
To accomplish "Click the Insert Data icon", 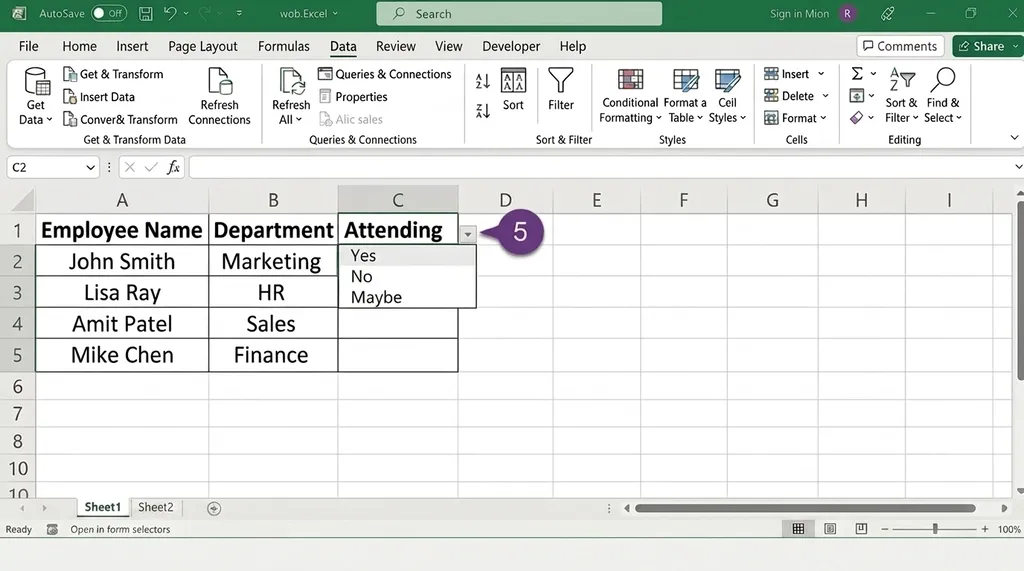I will click(x=70, y=97).
